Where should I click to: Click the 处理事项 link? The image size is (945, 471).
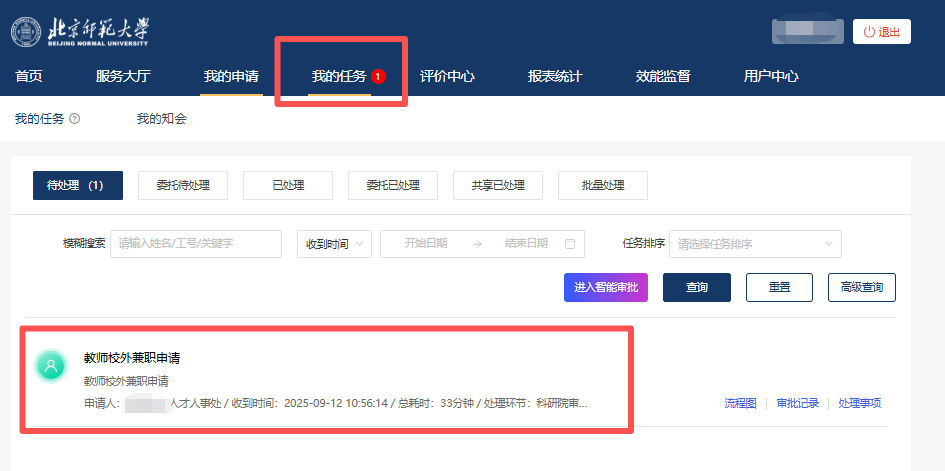(x=859, y=403)
